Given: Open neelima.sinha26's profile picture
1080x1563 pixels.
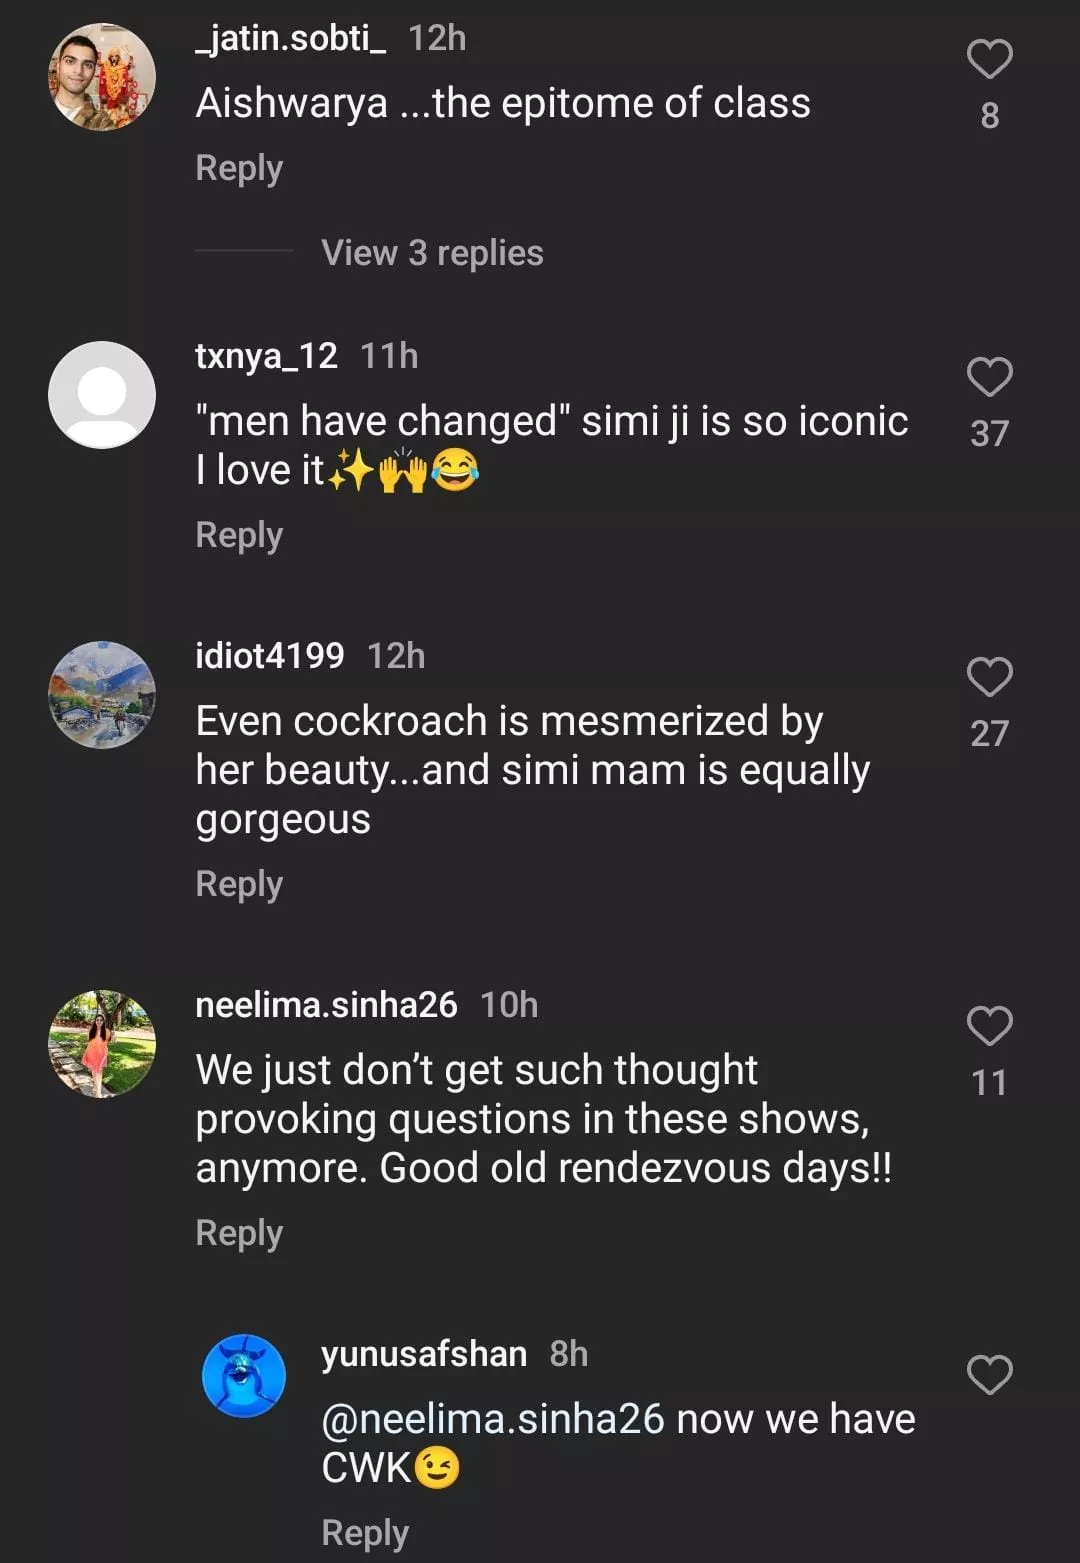Looking at the screenshot, I should [102, 1044].
